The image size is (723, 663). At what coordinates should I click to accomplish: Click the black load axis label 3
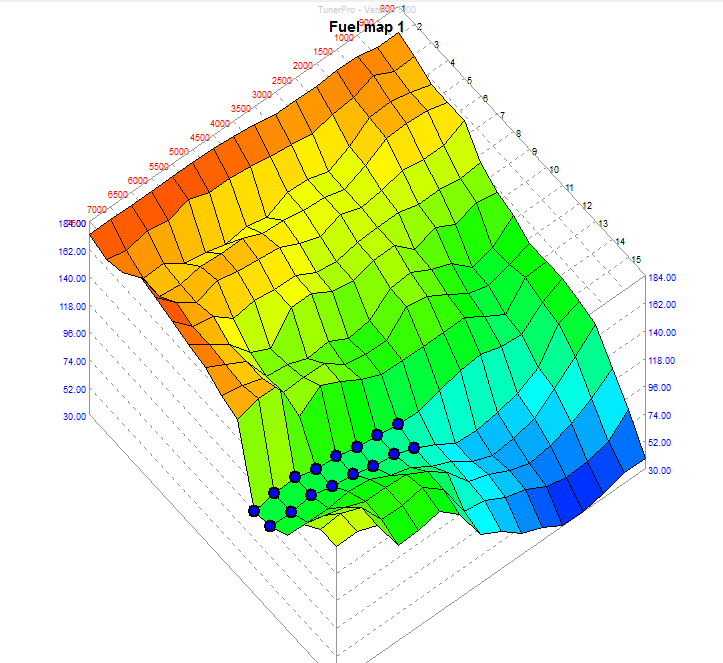436,45
